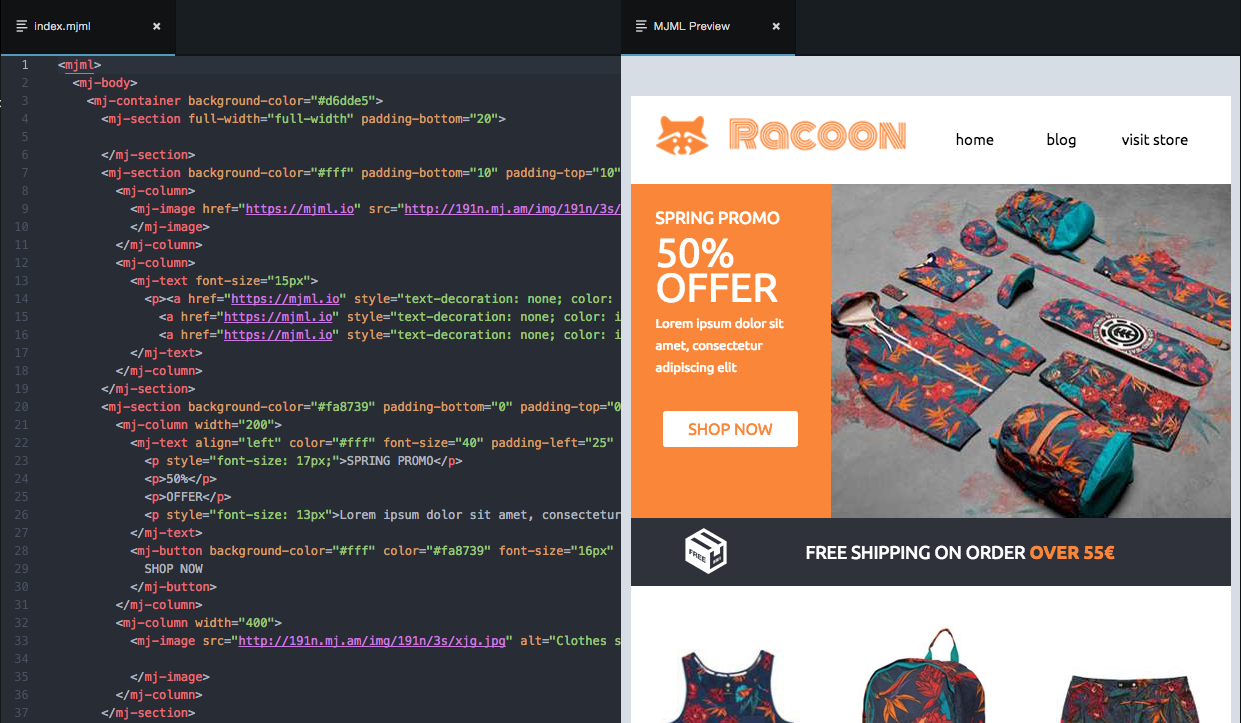The width and height of the screenshot is (1241, 723).
Task: Click closing </mj-image> on line 35
Action: click(170, 677)
